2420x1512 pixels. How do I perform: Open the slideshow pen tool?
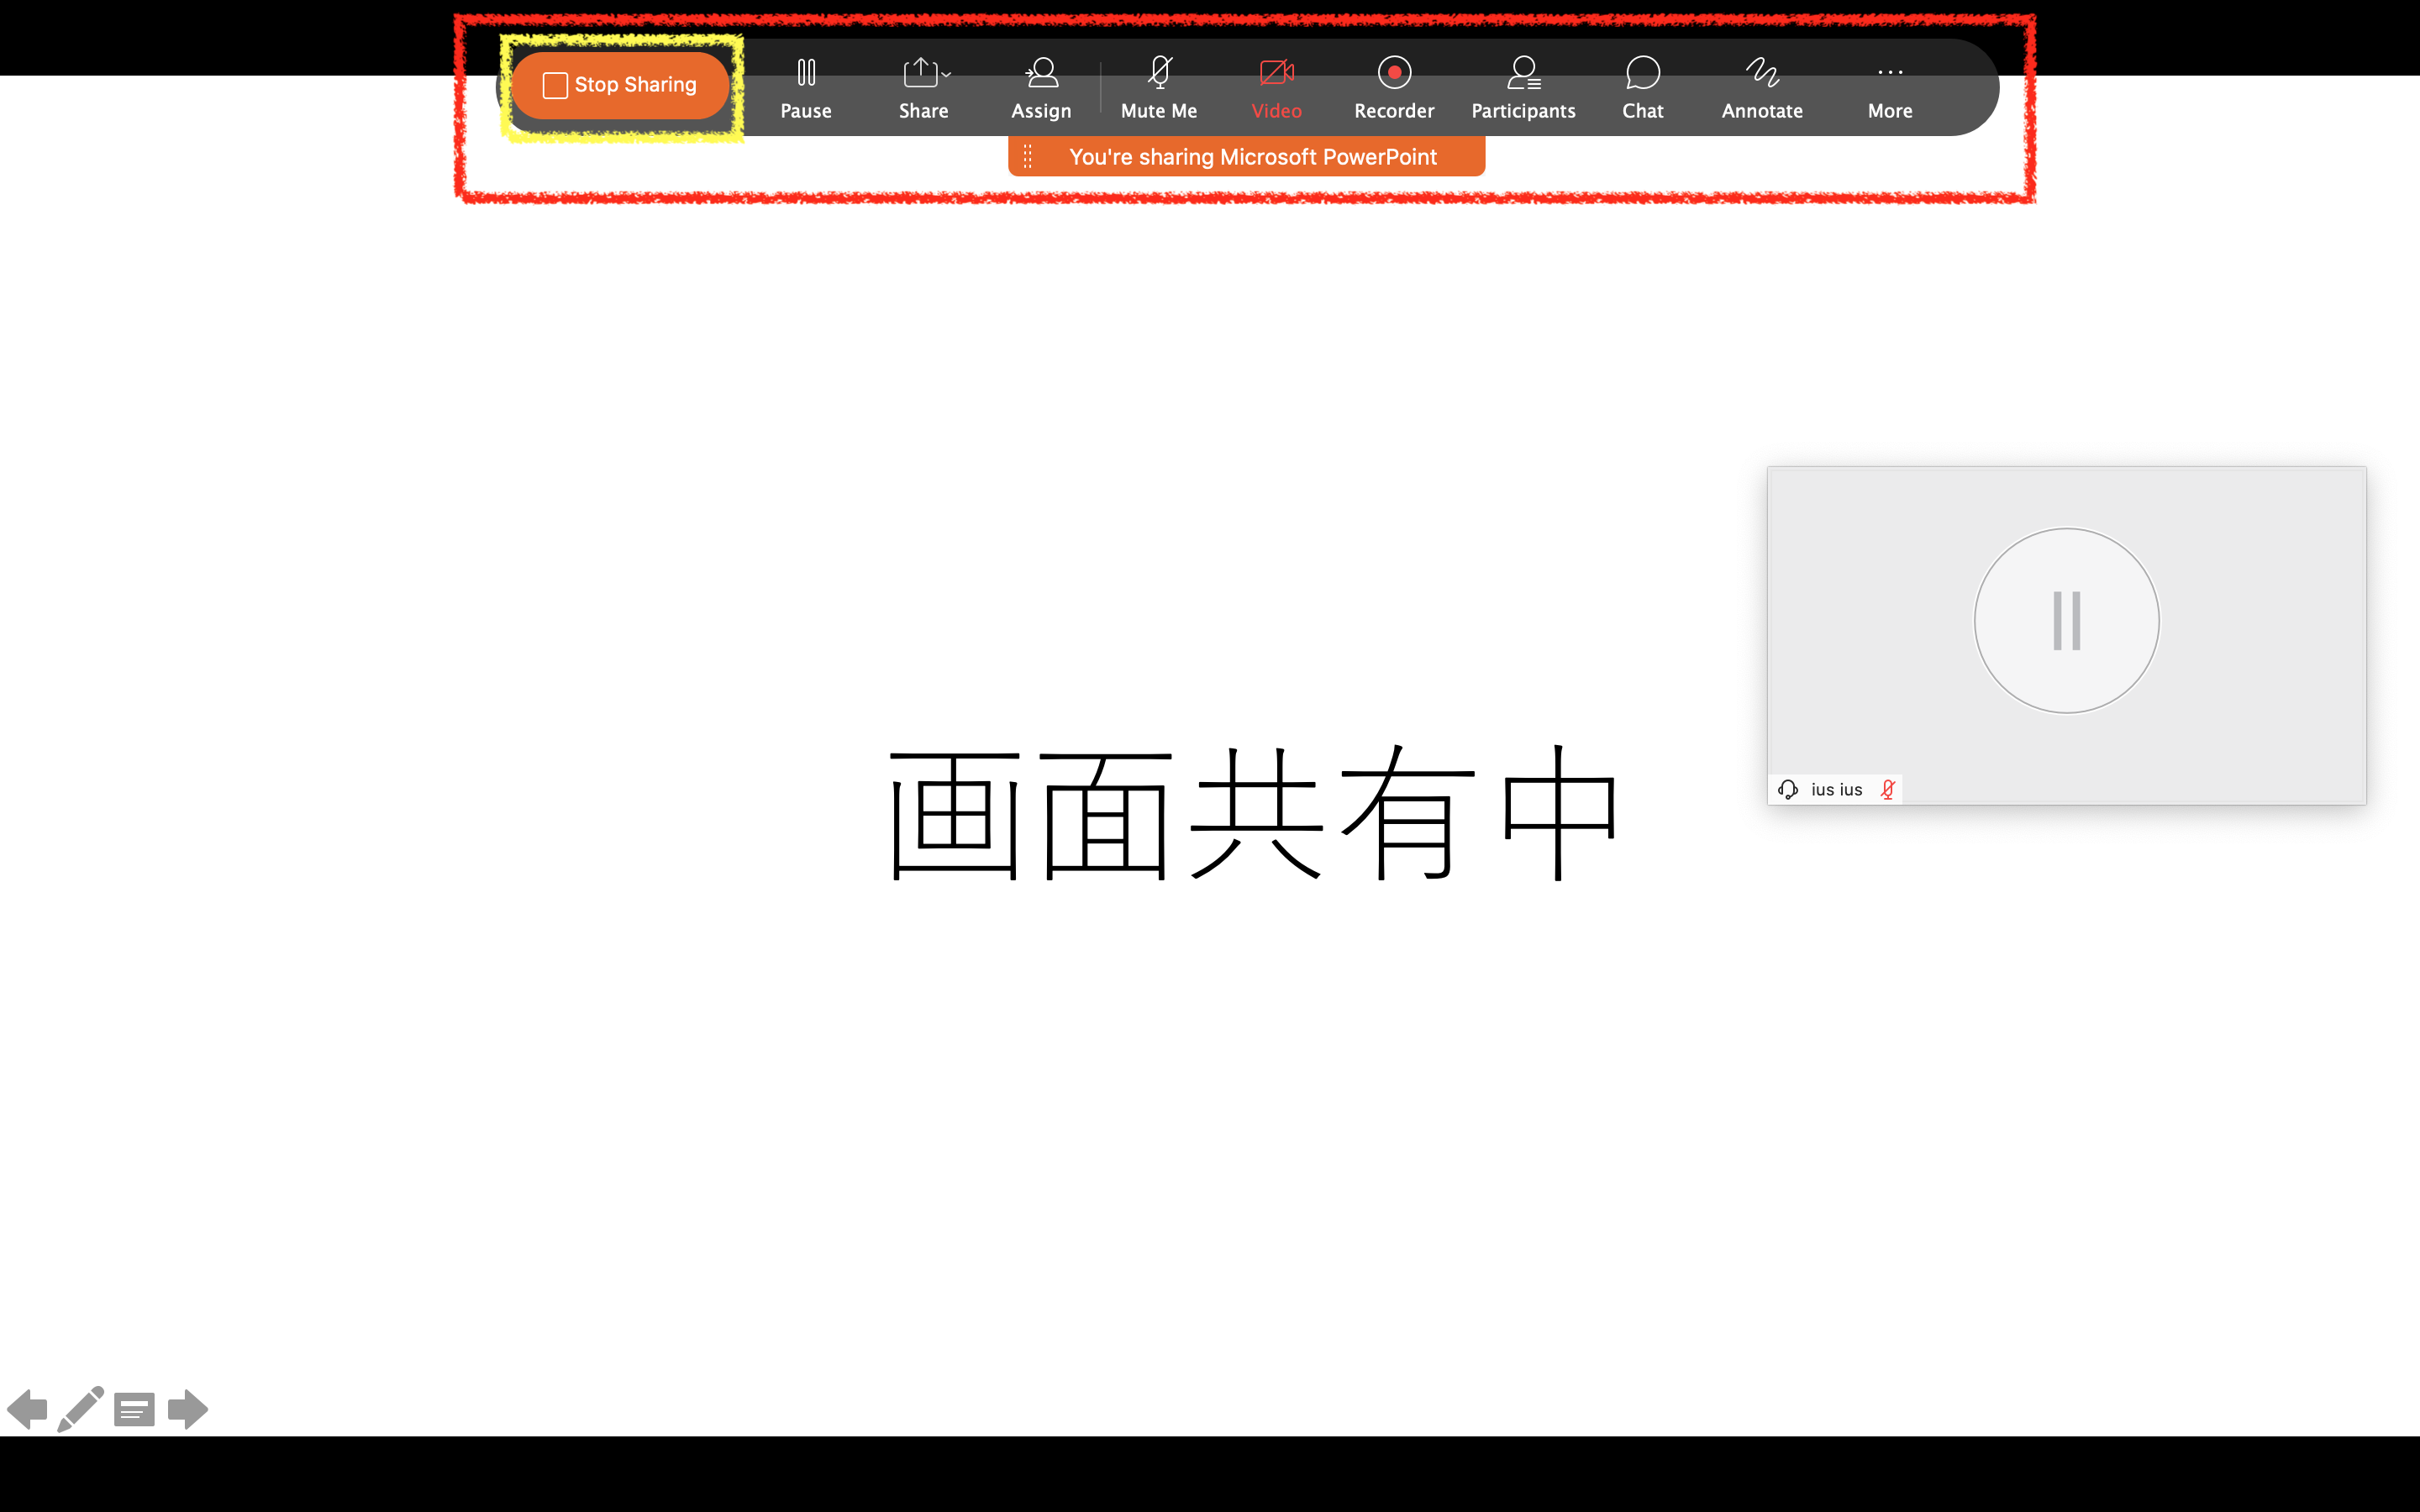pyautogui.click(x=81, y=1409)
